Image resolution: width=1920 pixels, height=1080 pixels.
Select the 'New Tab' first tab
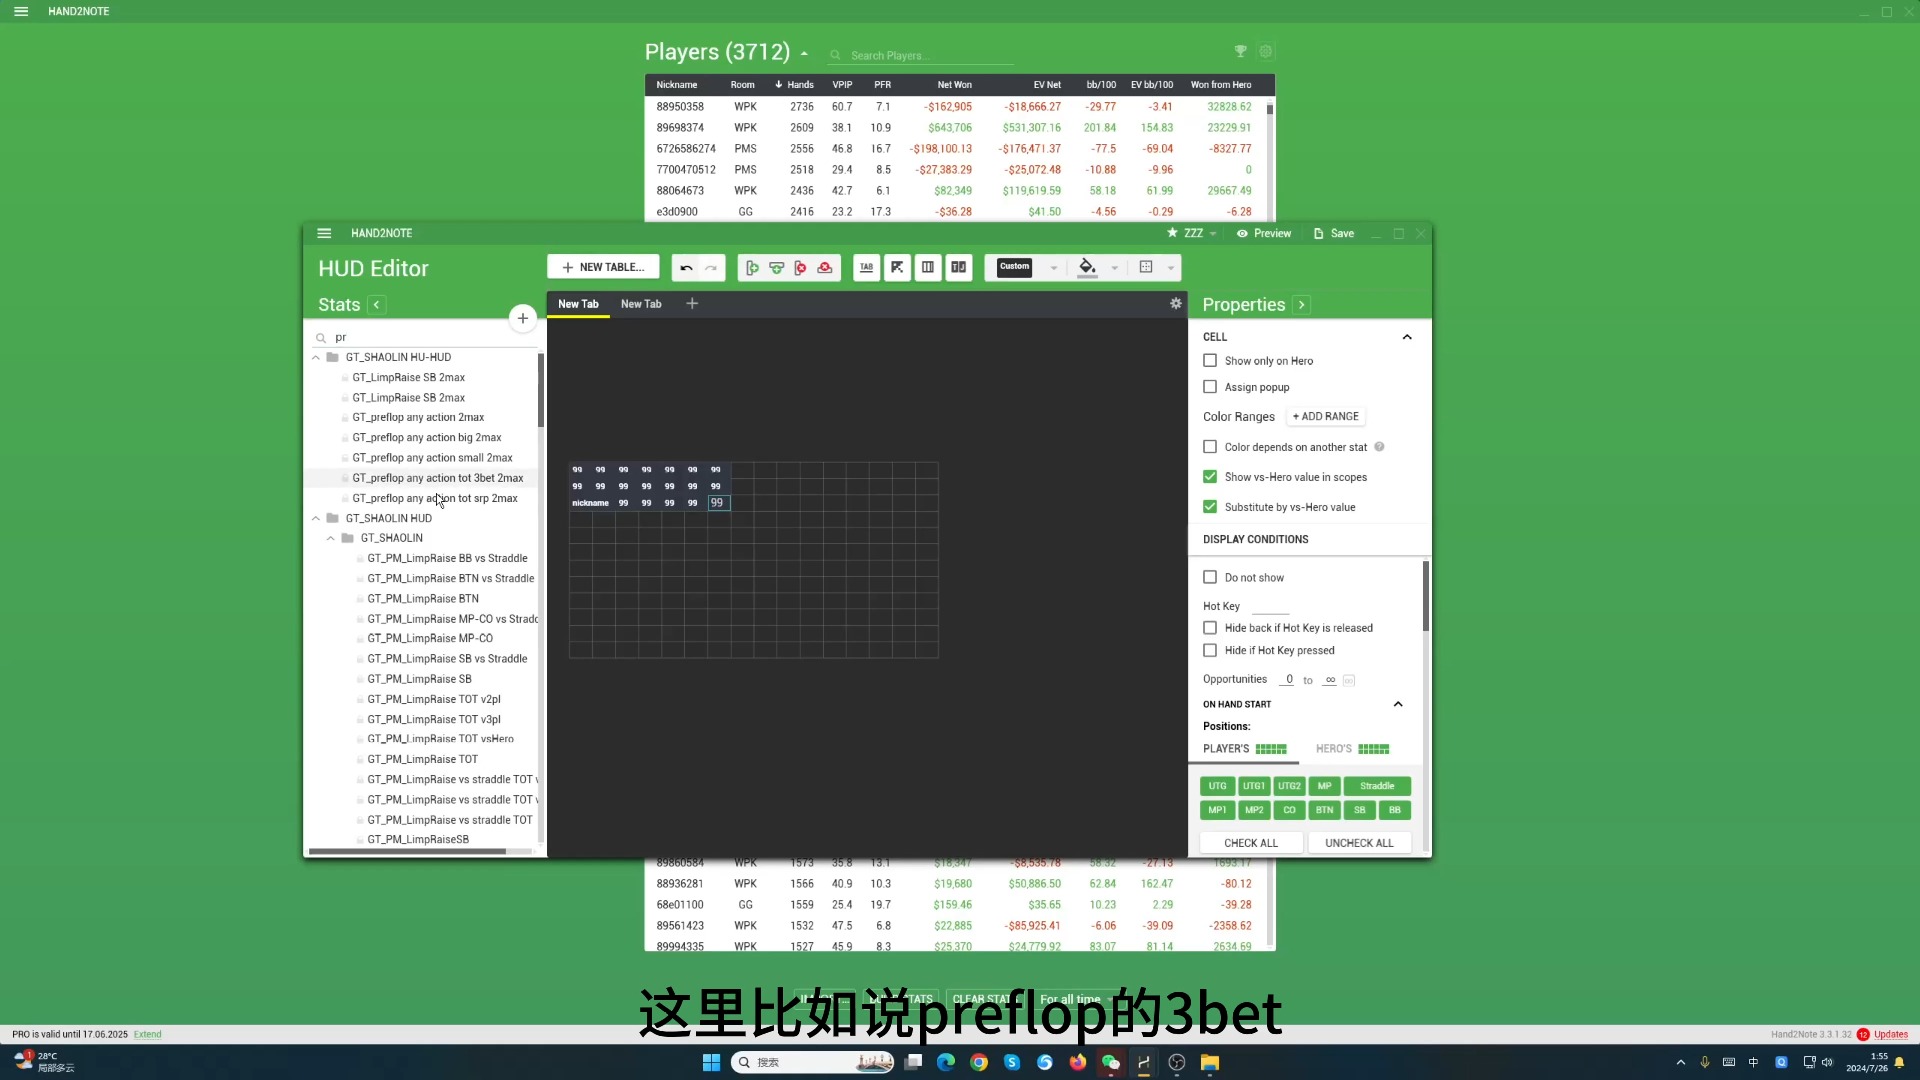click(x=578, y=303)
